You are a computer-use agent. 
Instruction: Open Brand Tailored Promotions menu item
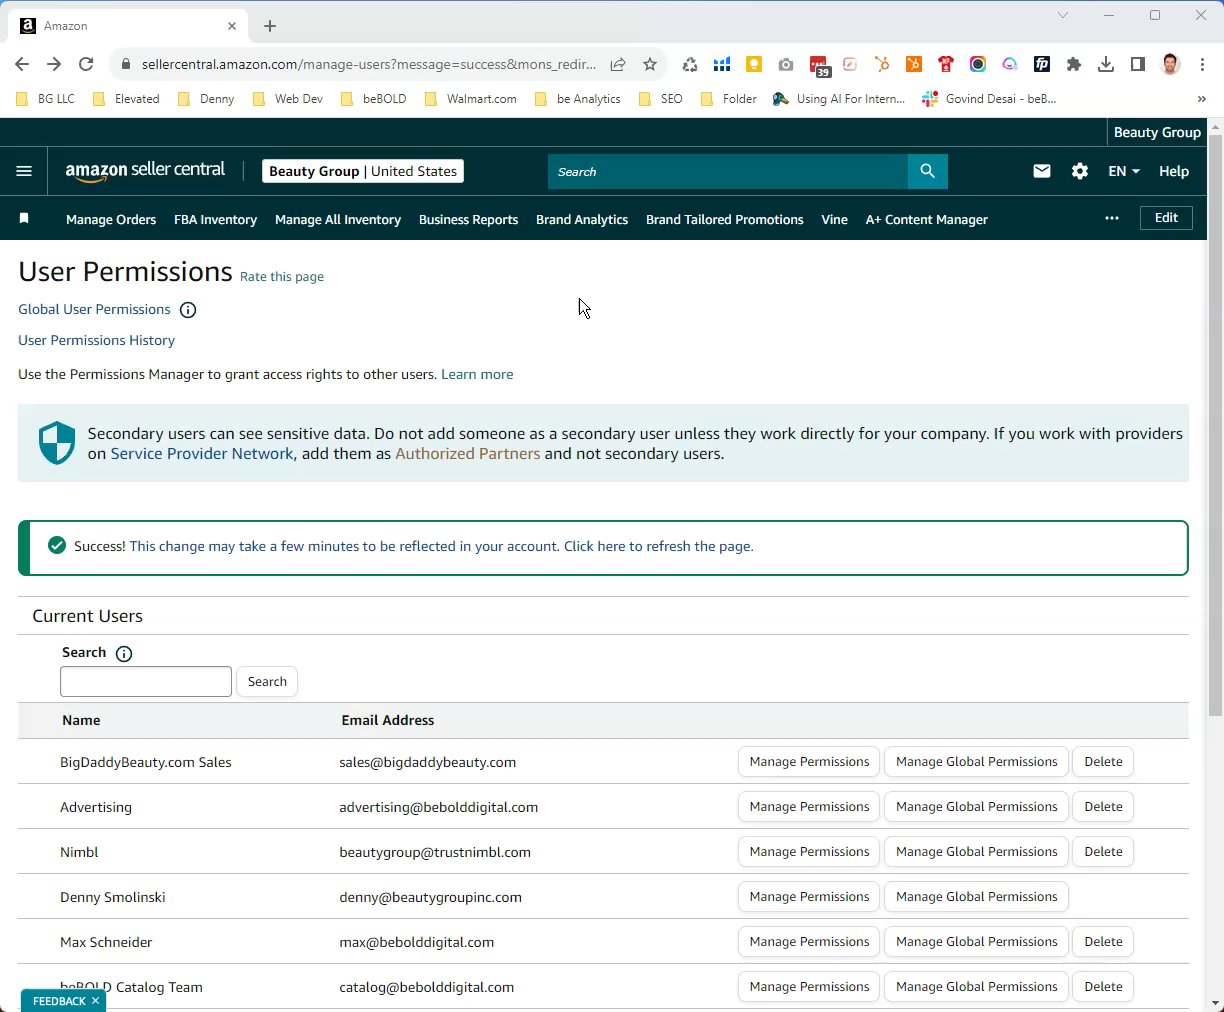click(x=725, y=219)
